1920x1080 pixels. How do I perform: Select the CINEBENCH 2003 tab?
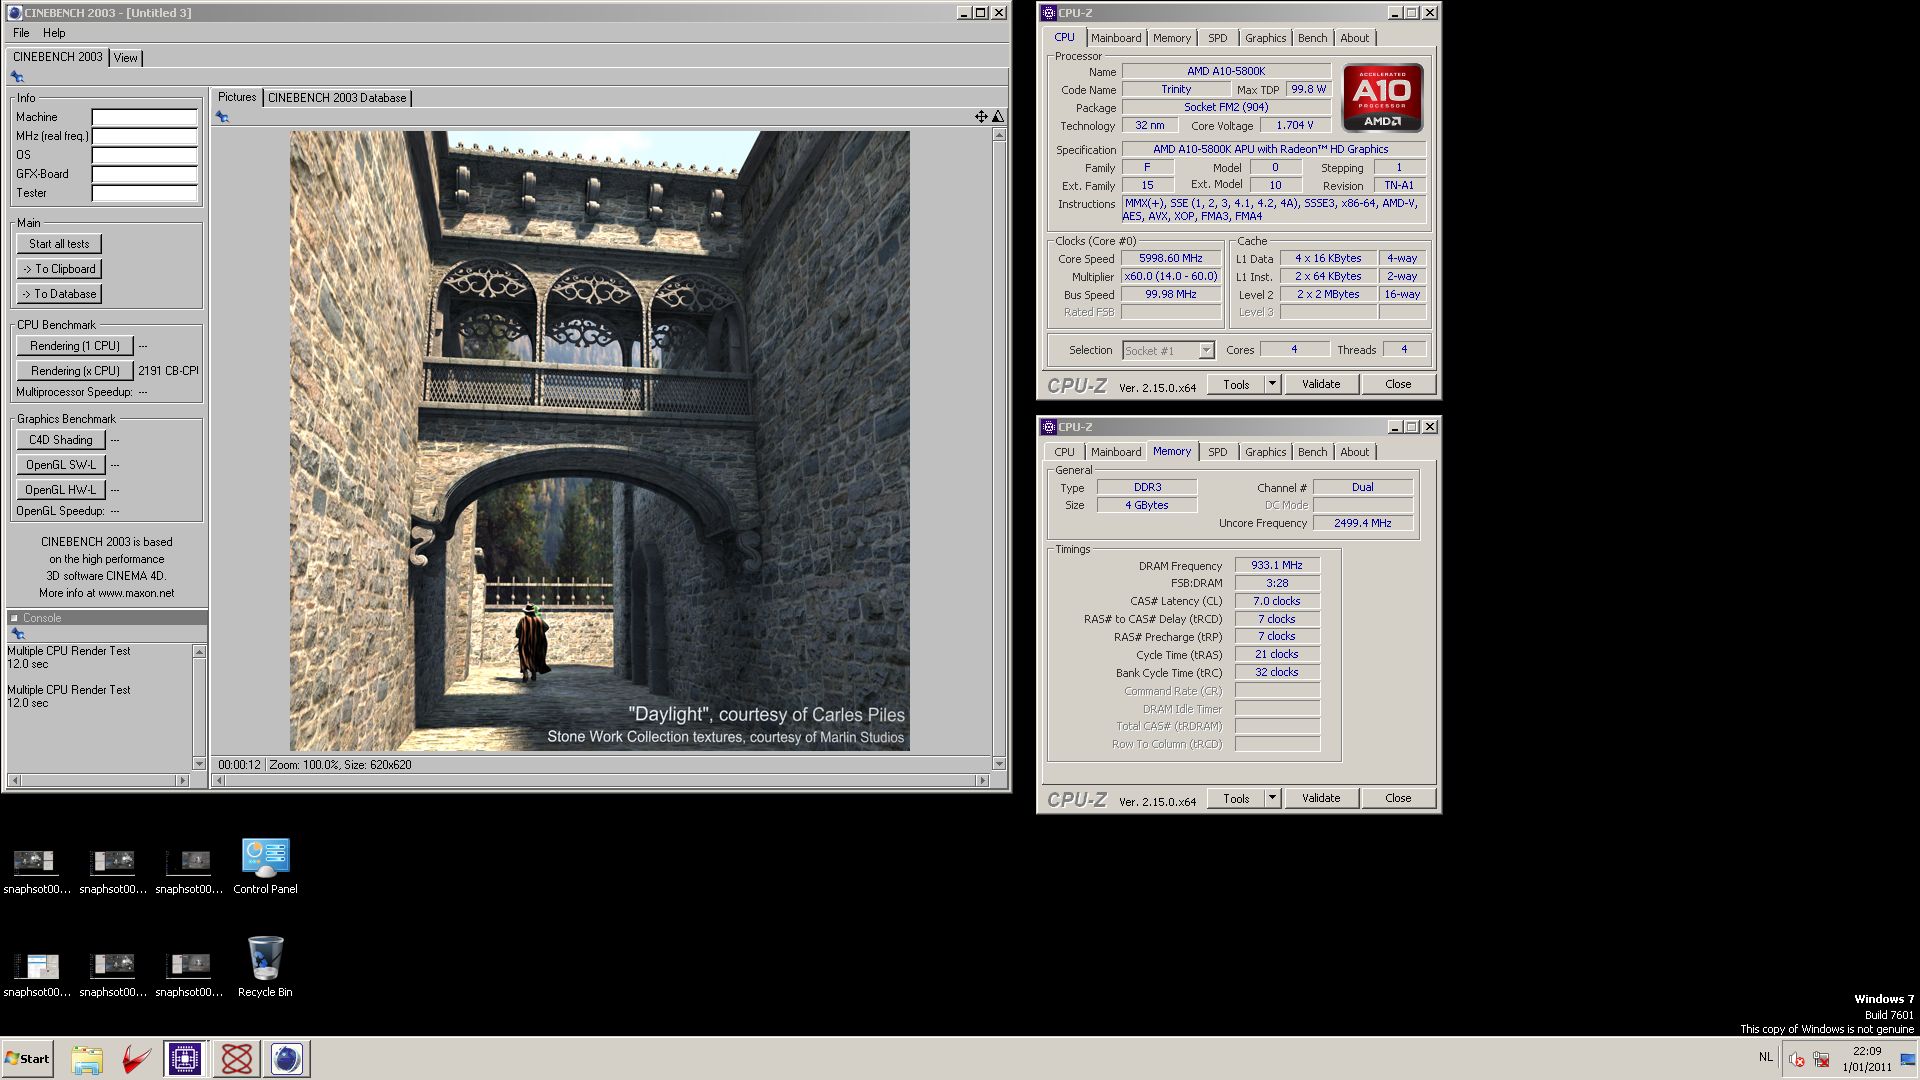tap(58, 57)
